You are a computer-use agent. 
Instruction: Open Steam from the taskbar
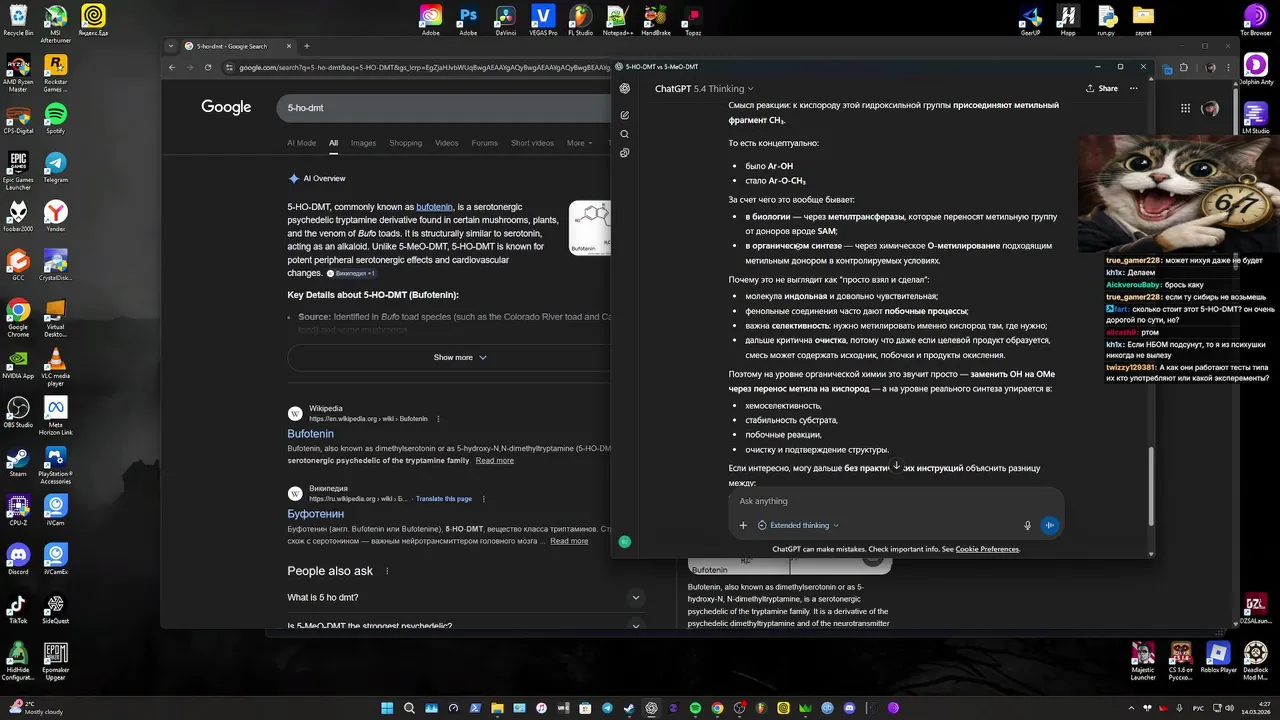click(x=629, y=708)
